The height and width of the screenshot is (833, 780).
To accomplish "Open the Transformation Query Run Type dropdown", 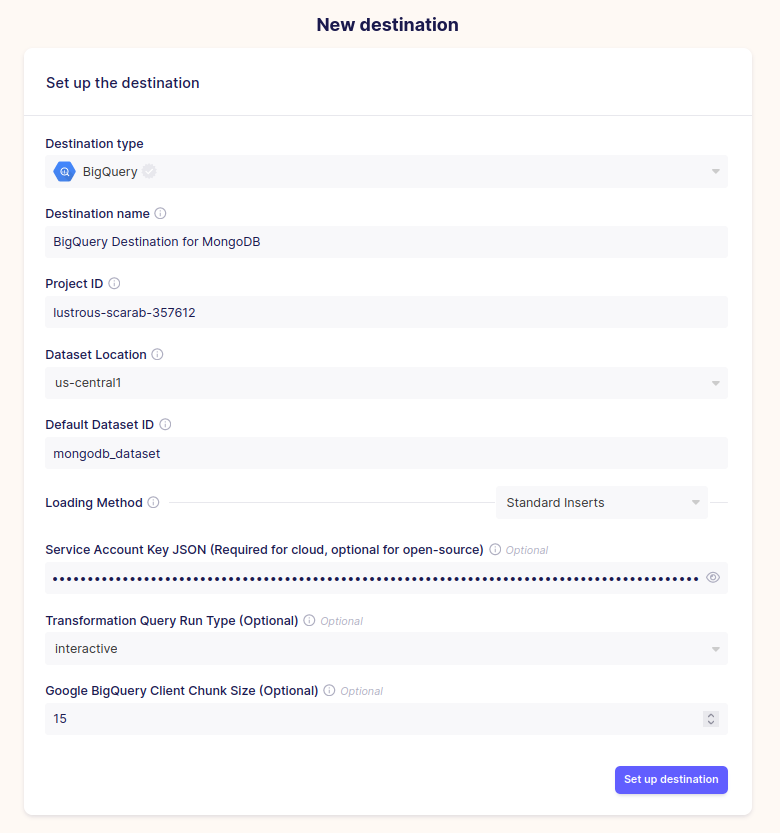I will pos(716,648).
